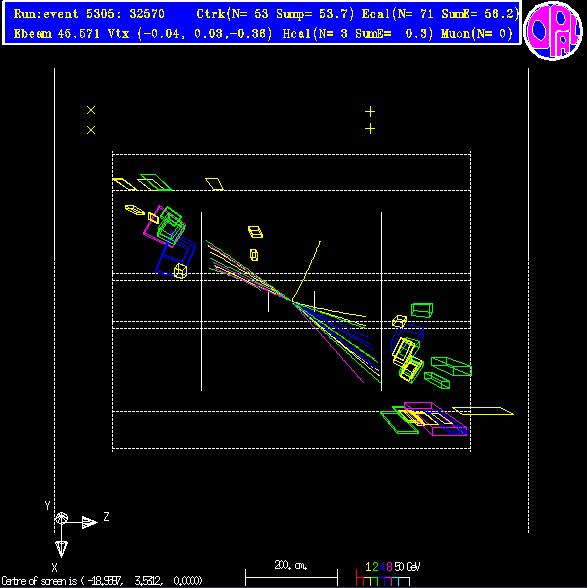Click the magenta calorimeter cluster at bottom
This screenshot has width=587, height=588.
click(x=436, y=419)
